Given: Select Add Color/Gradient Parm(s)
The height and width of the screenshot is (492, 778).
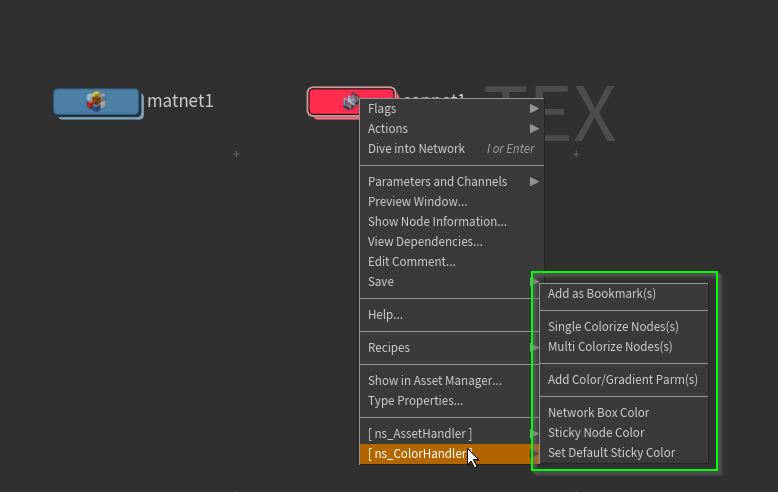Looking at the screenshot, I should click(622, 380).
